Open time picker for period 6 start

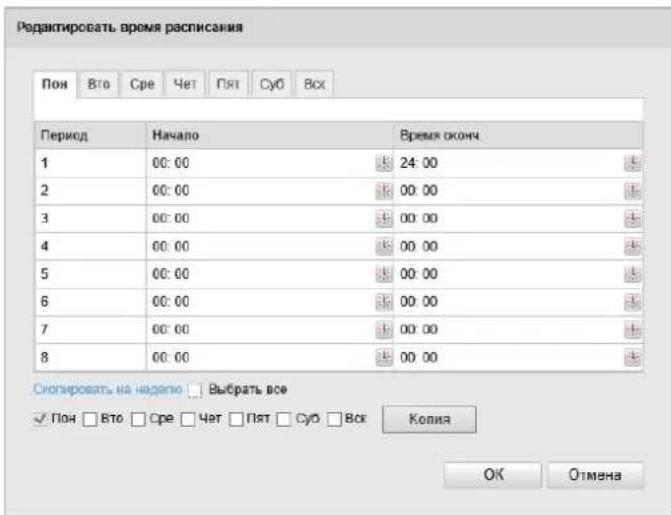384,302
